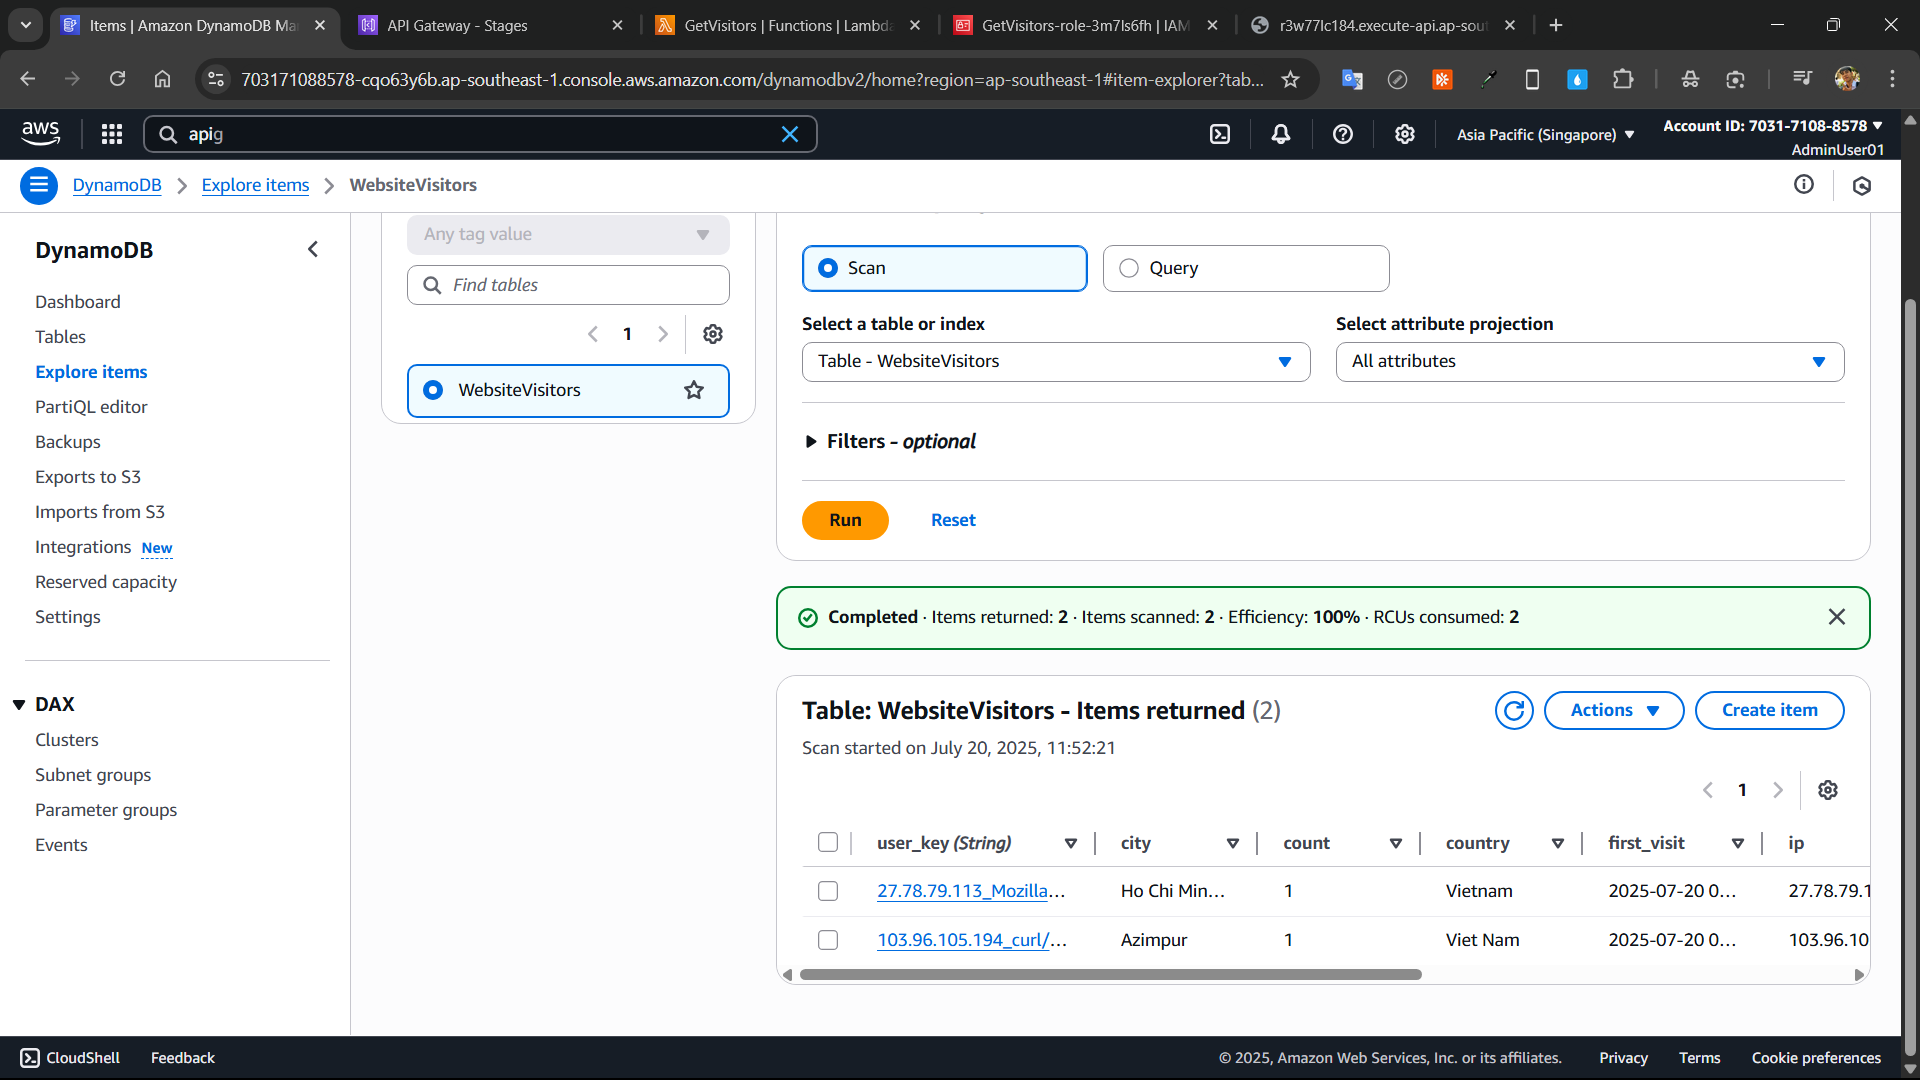Follow the DynamoDB breadcrumb link
1920x1080 pixels.
click(x=117, y=185)
